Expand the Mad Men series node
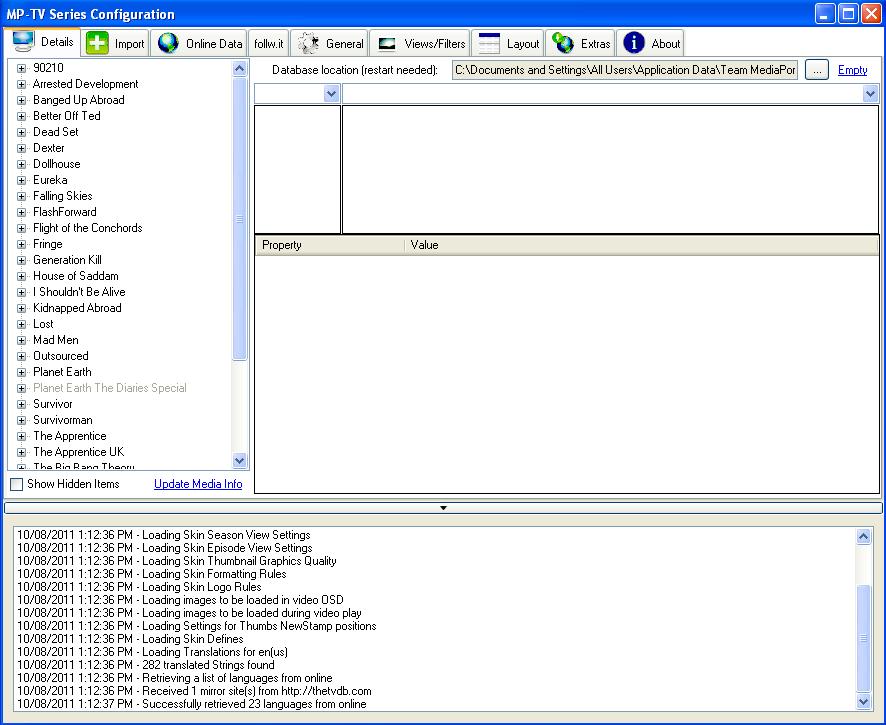Viewport: 886px width, 725px height. coord(21,340)
